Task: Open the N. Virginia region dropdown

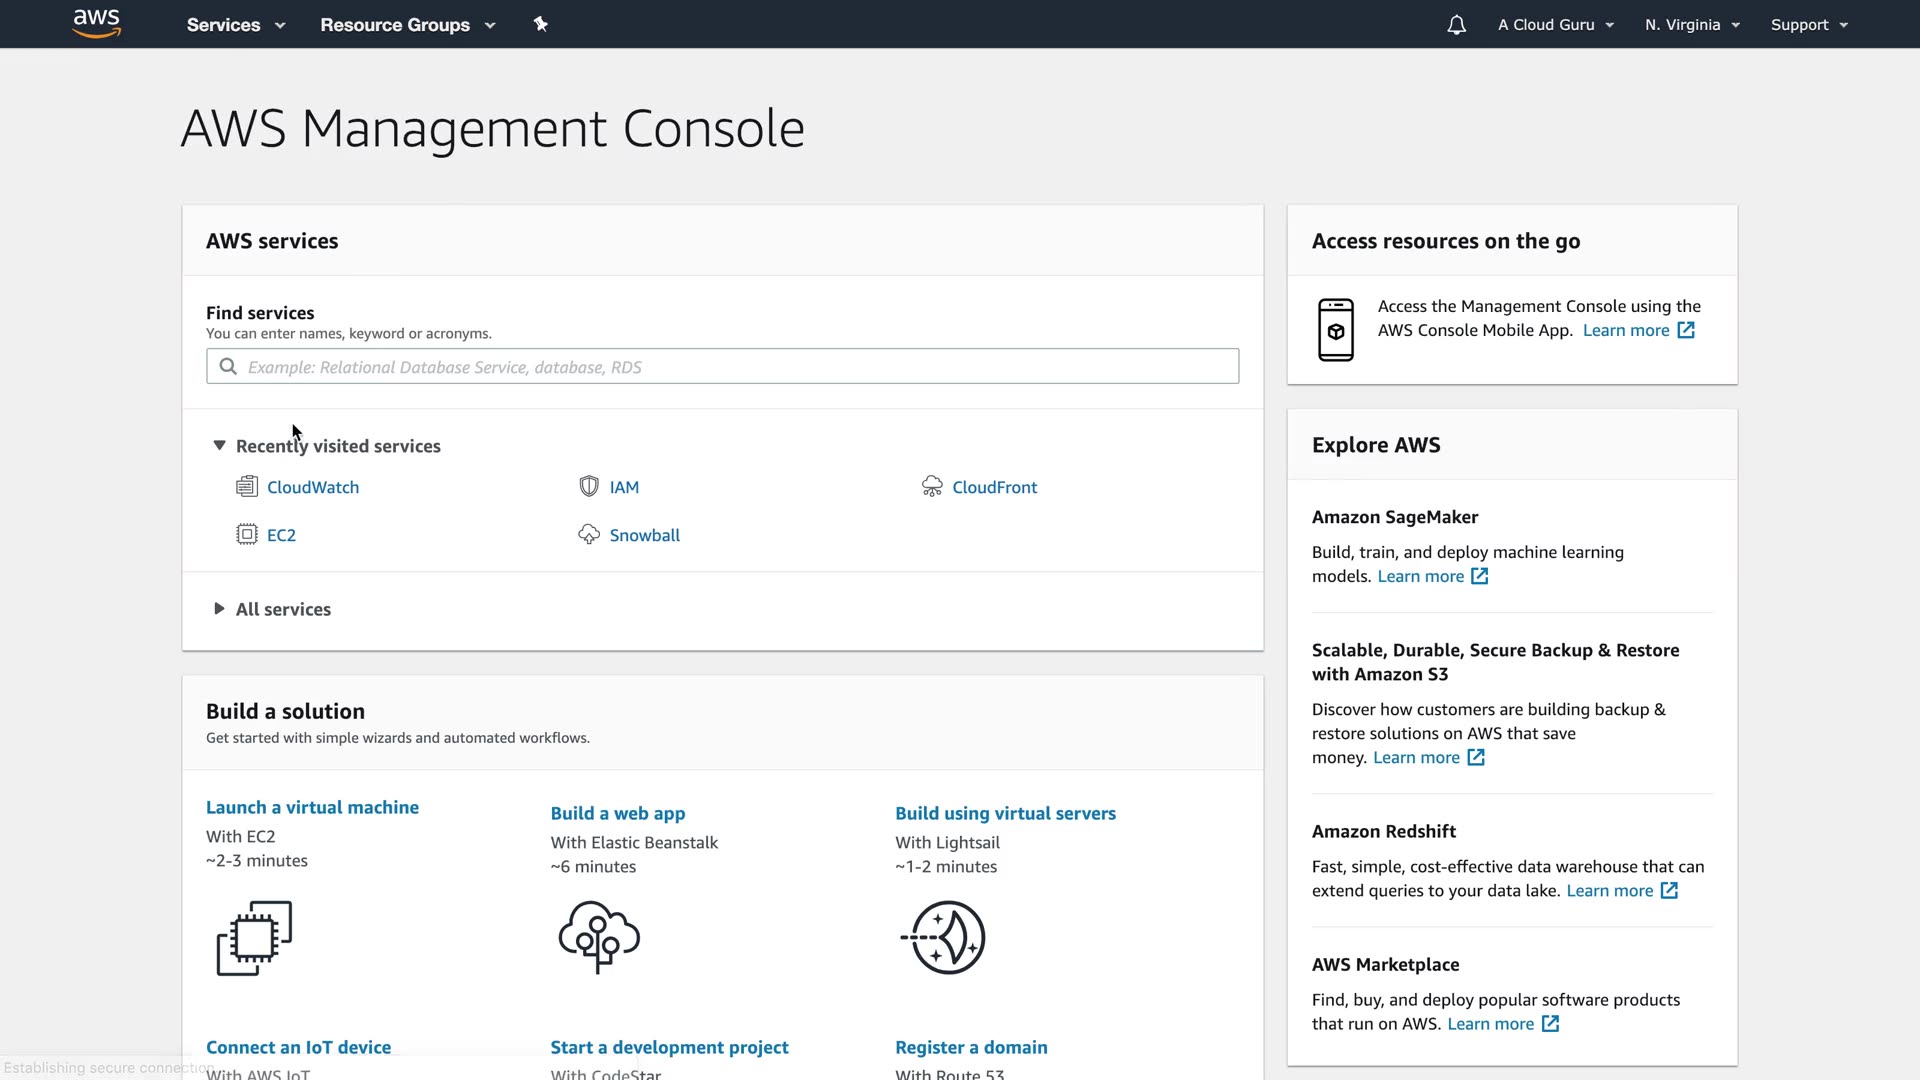Action: [x=1692, y=25]
